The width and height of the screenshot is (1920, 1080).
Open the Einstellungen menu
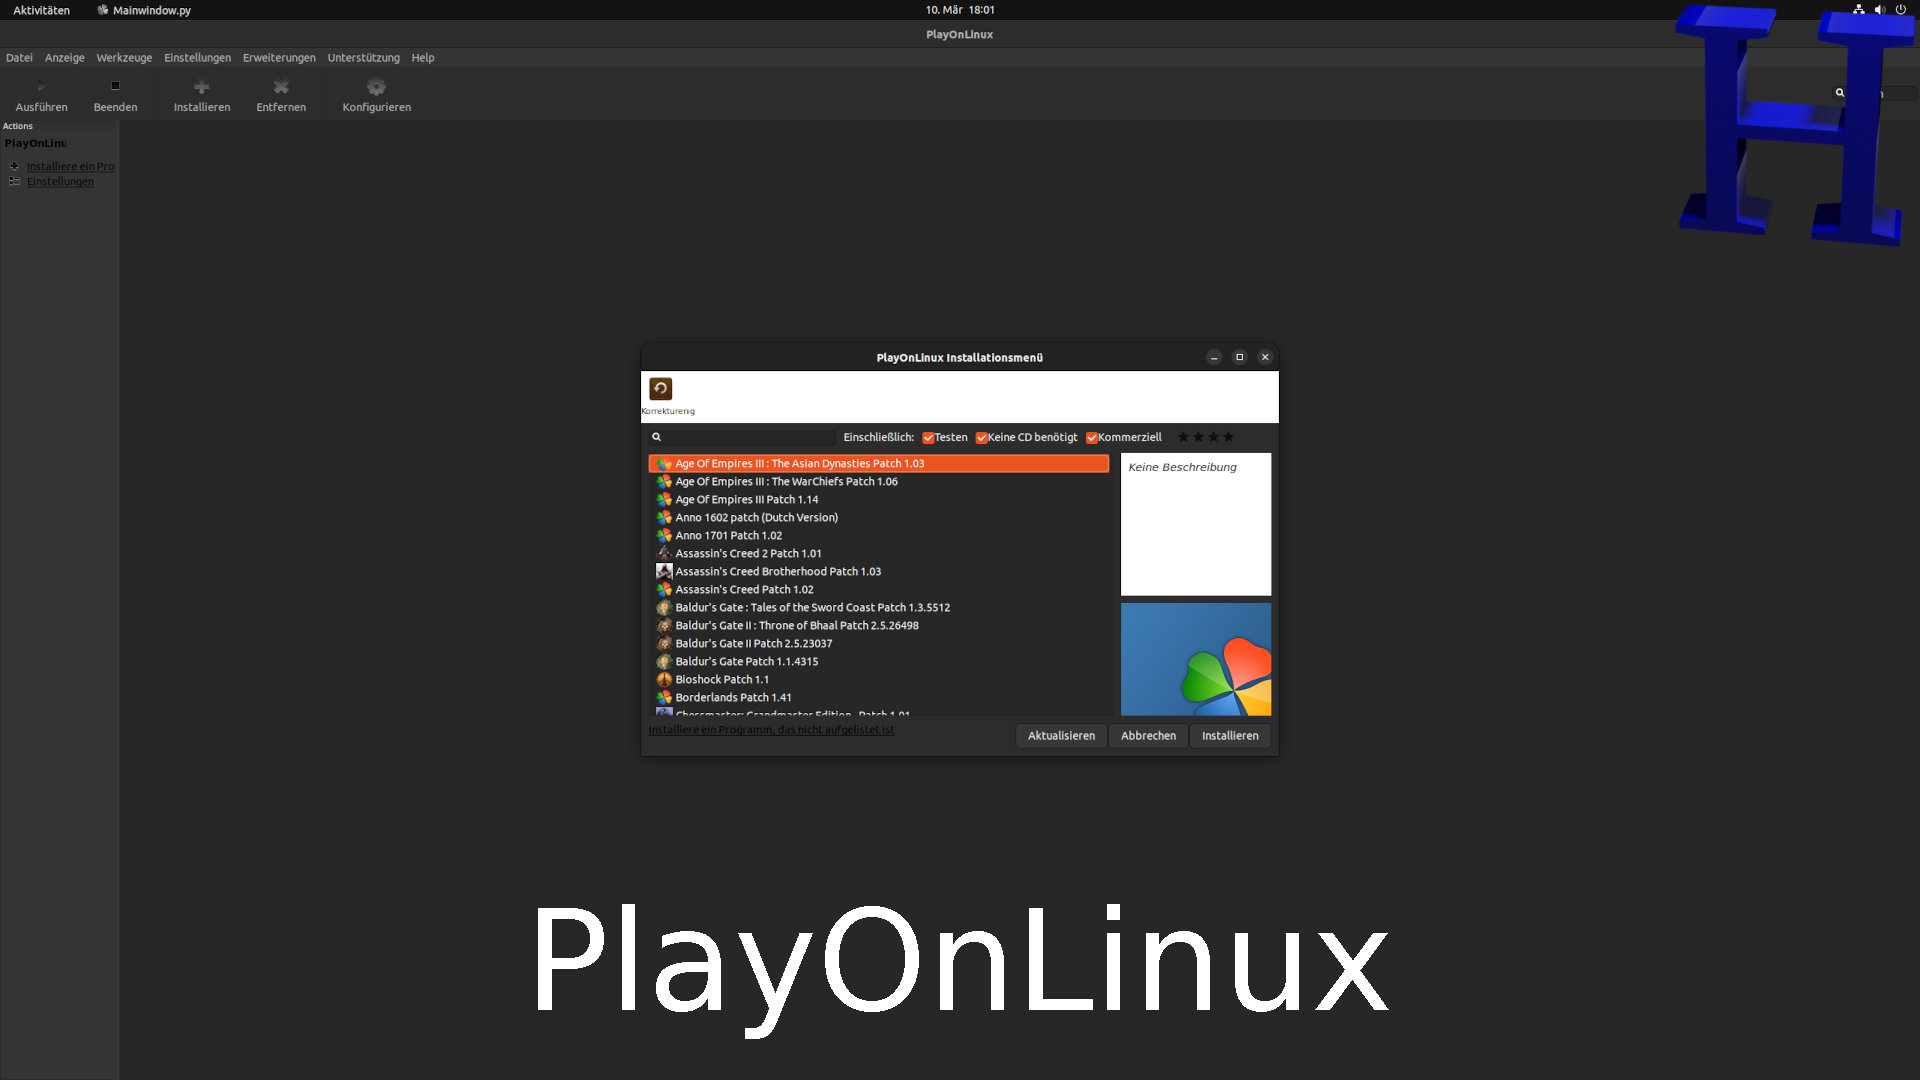(x=197, y=58)
